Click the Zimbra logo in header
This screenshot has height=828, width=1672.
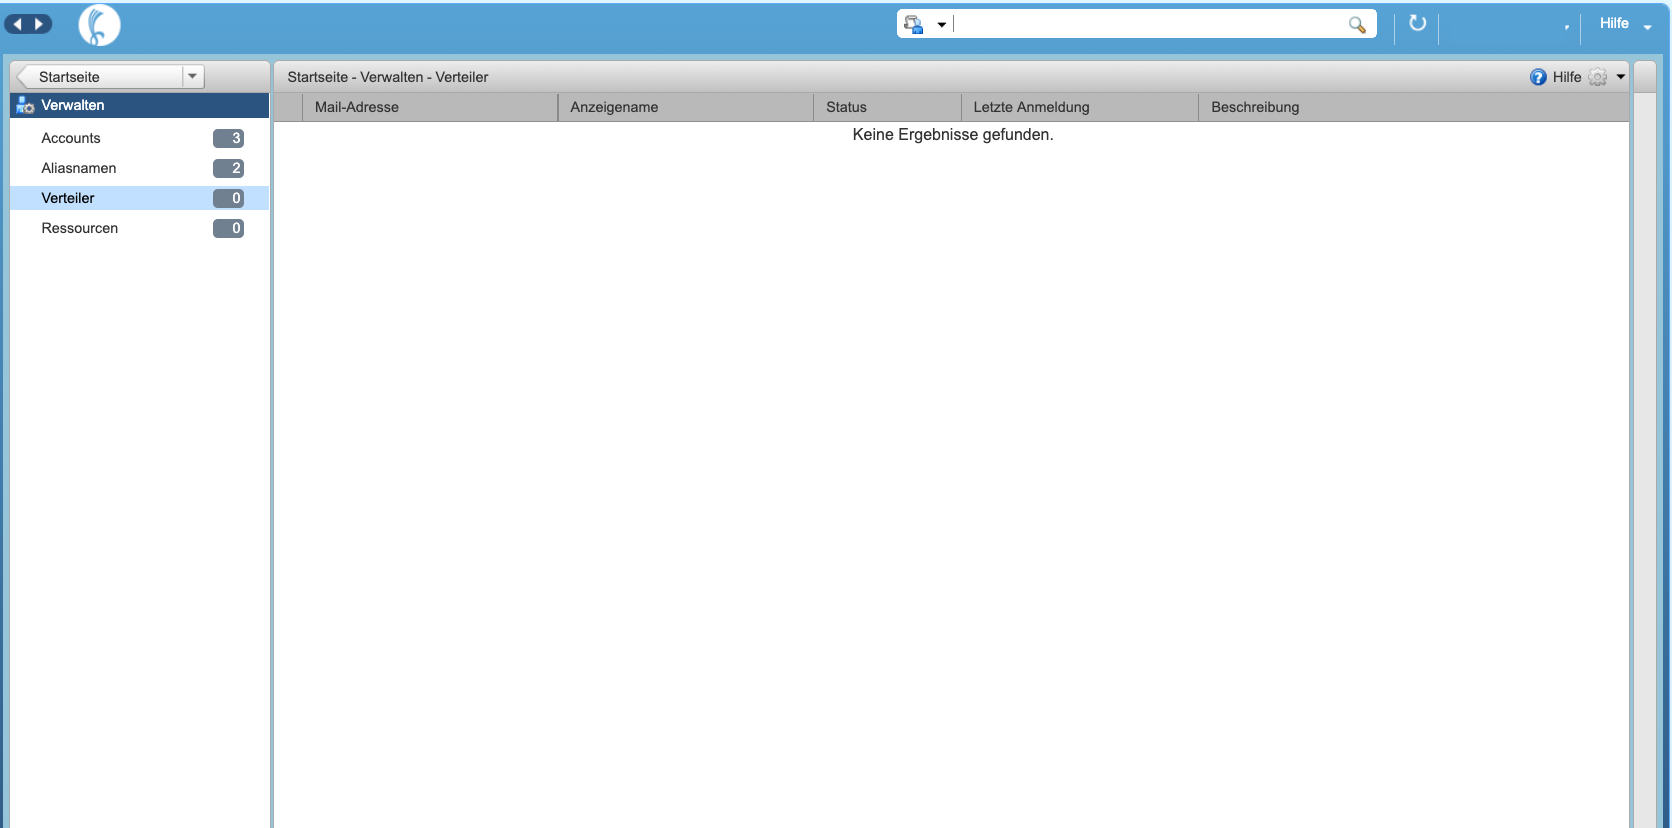point(99,25)
